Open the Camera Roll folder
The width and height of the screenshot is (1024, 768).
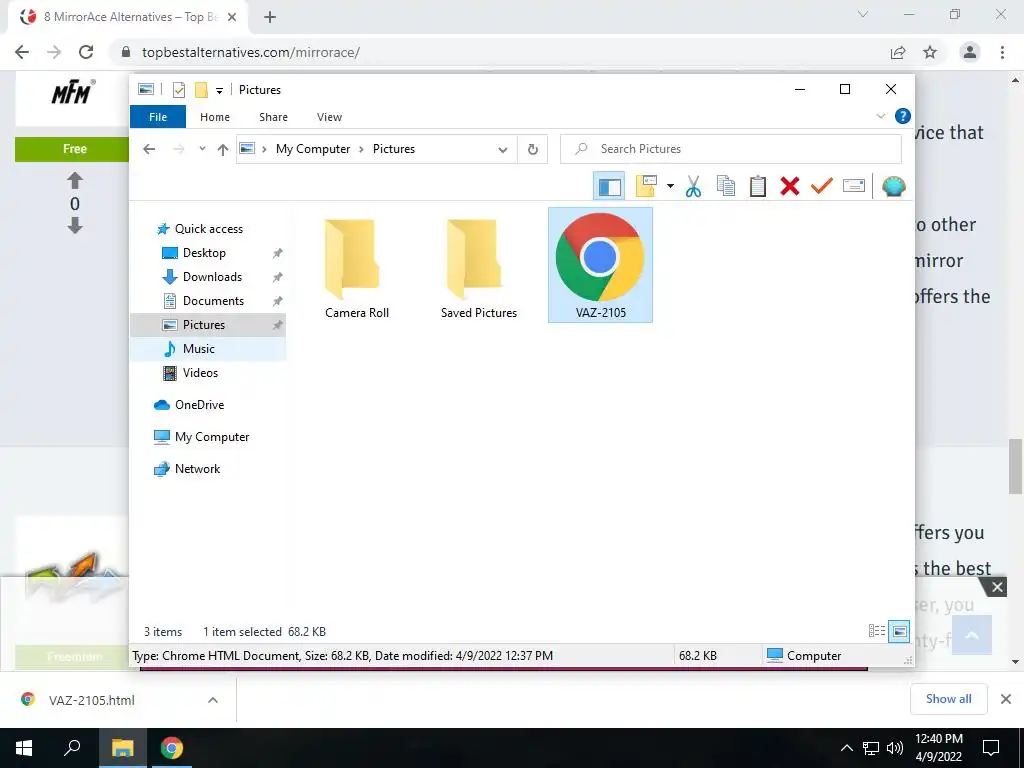(x=357, y=268)
